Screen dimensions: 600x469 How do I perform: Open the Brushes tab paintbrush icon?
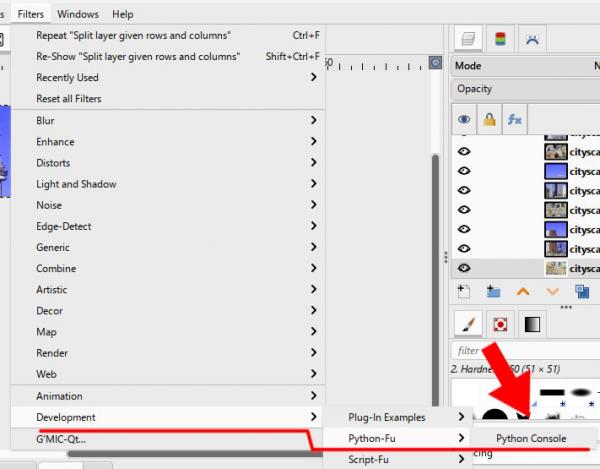[468, 324]
